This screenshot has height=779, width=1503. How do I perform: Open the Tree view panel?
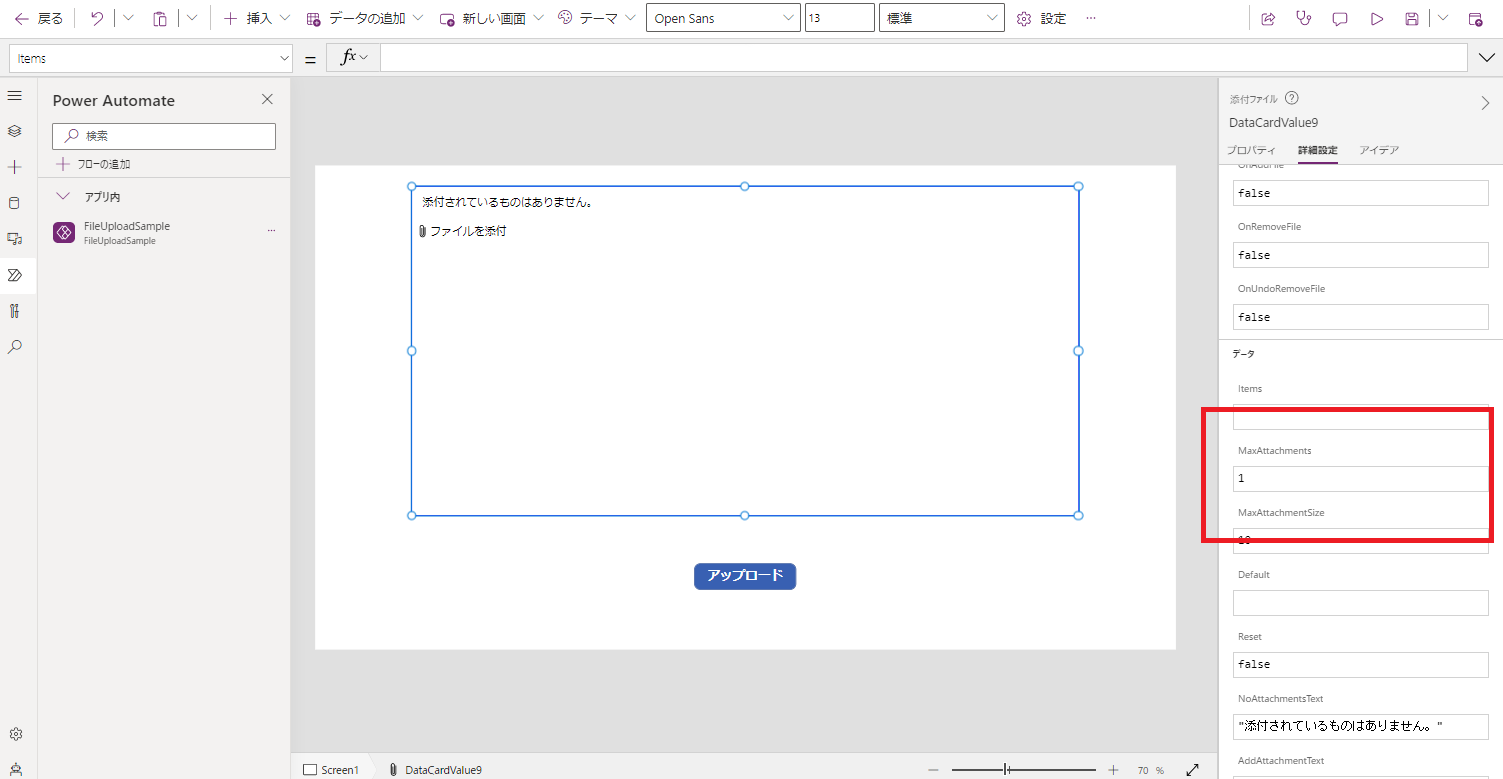14,131
